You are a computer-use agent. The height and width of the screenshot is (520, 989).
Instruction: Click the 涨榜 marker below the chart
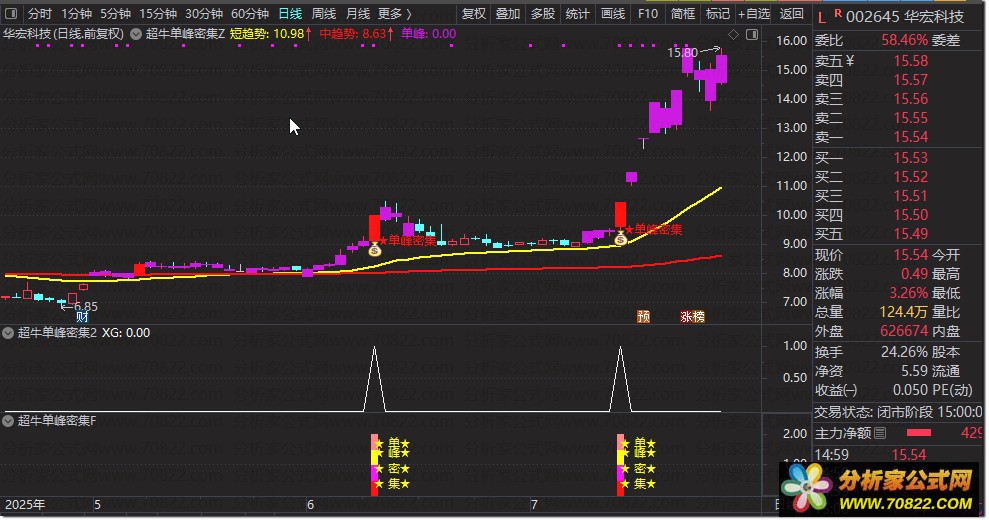692,316
